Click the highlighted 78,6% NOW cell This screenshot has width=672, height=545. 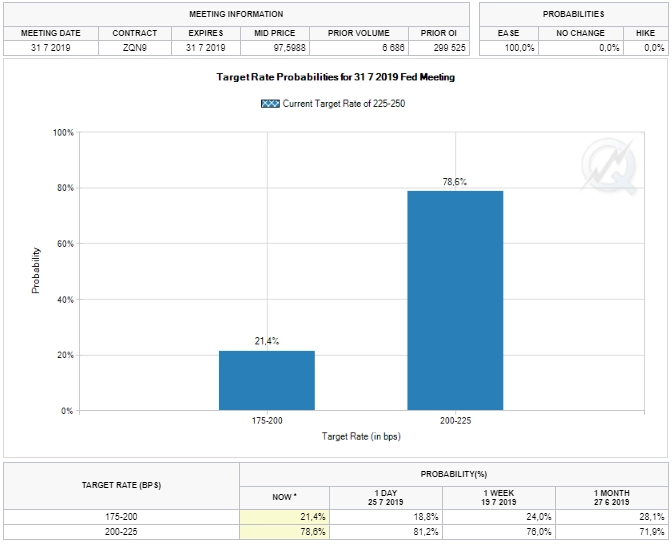click(x=285, y=532)
